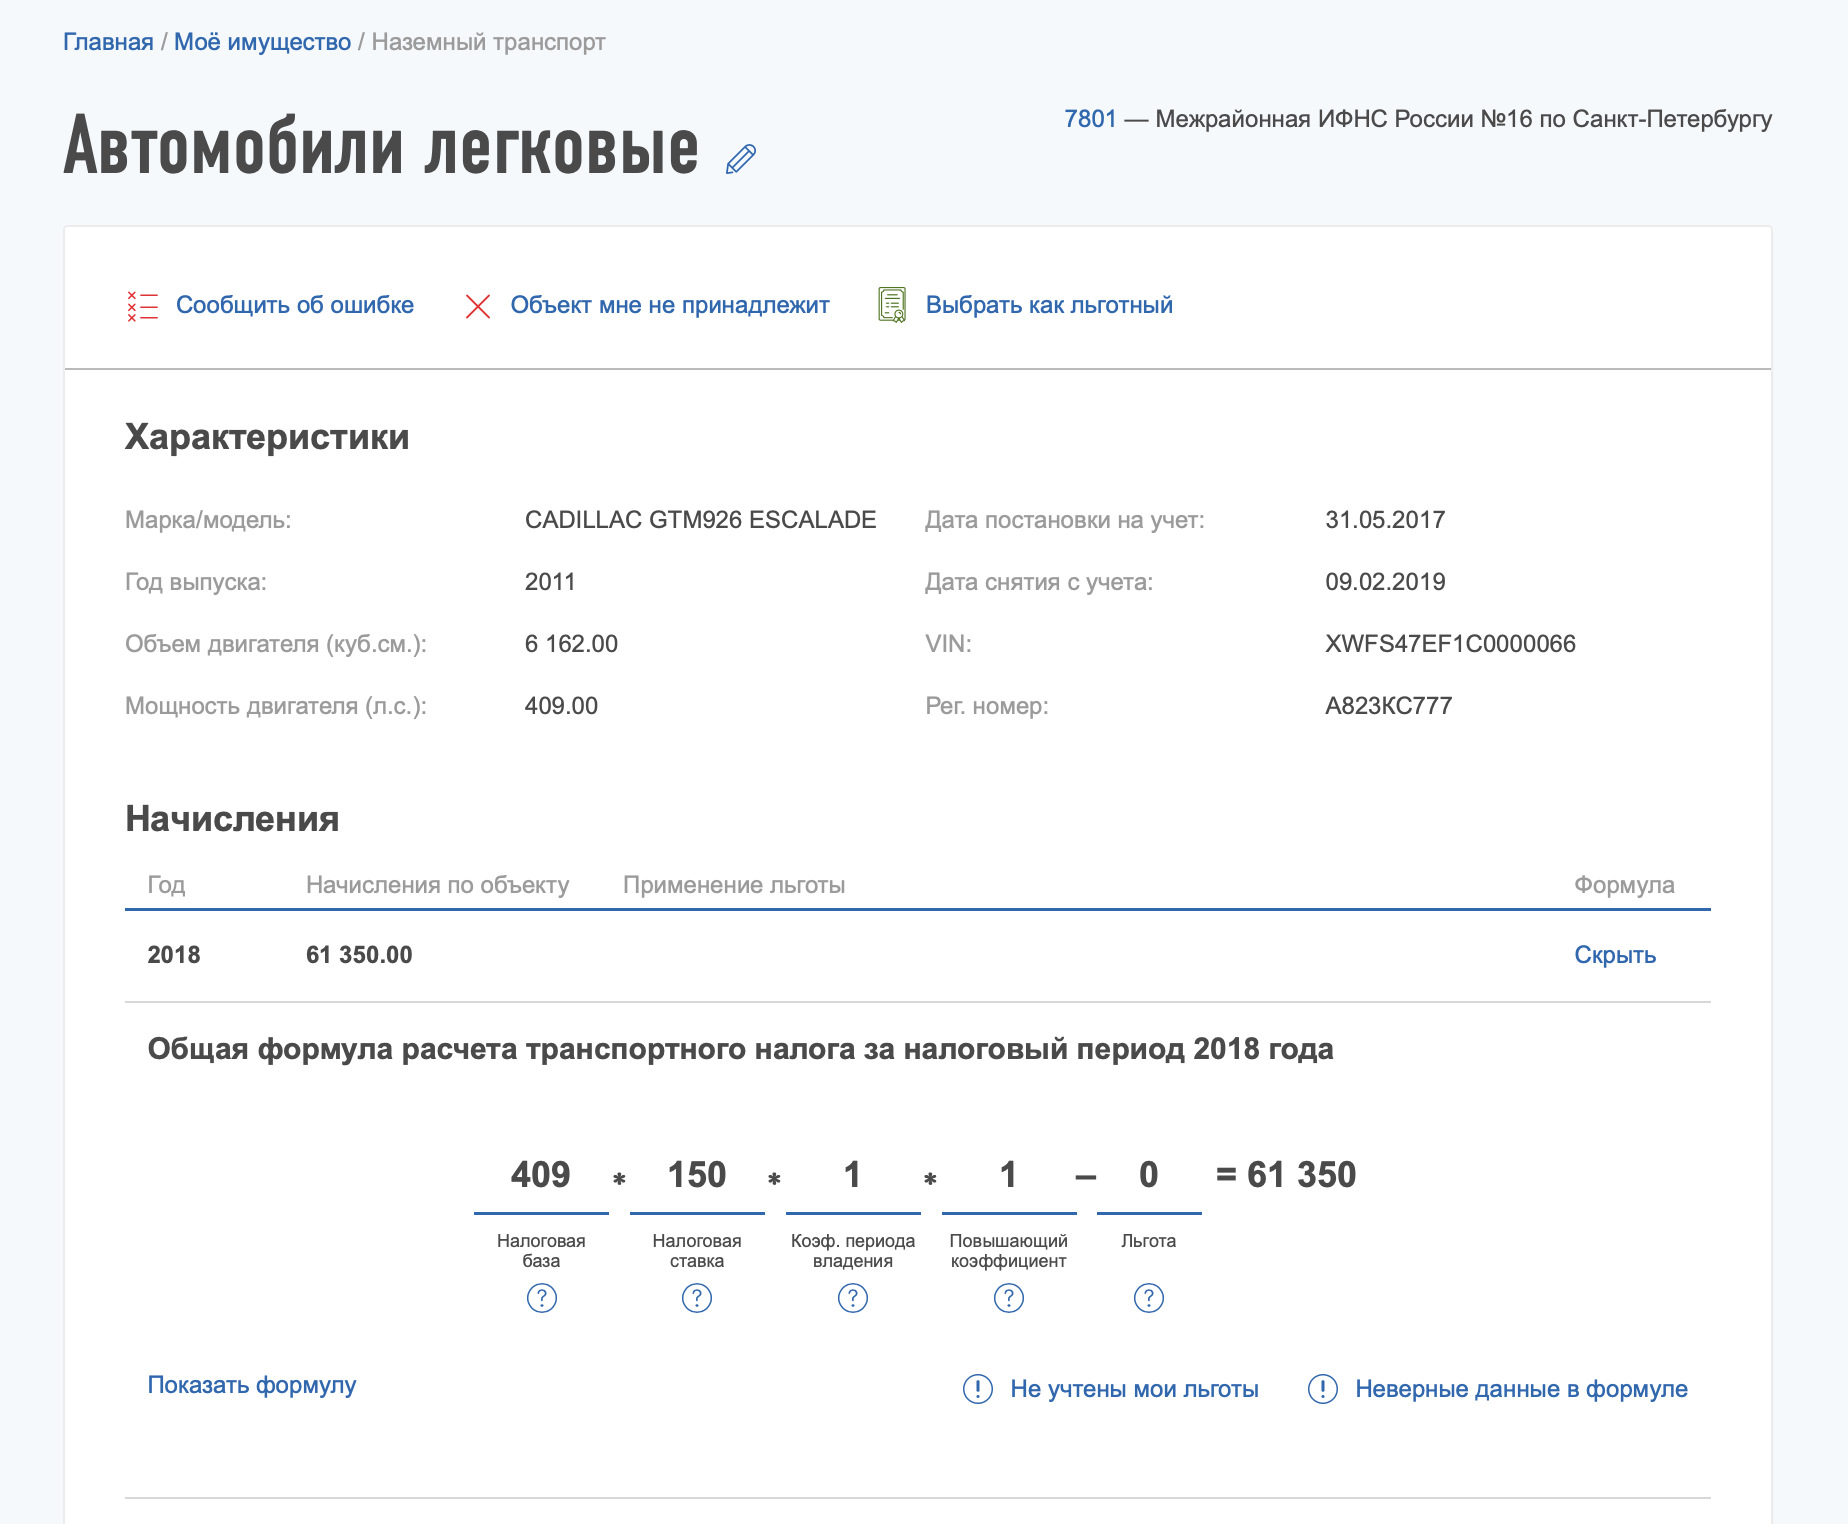Click the red X icon for object not mine
Viewport: 1848px width, 1524px height.
tap(478, 306)
